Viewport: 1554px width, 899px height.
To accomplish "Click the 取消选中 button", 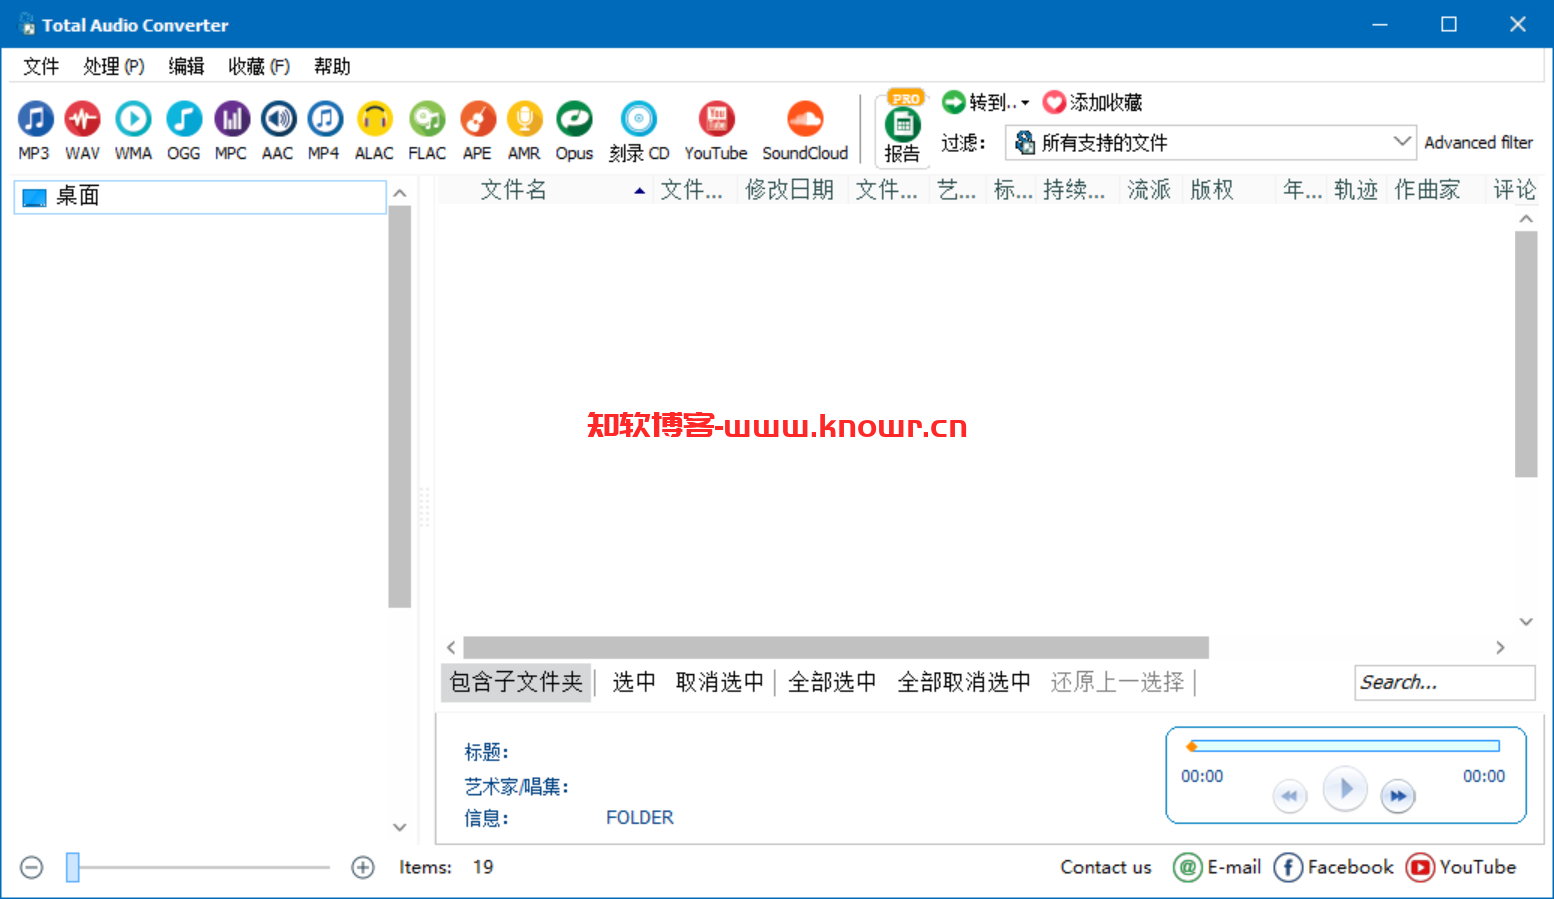I will pyautogui.click(x=719, y=682).
